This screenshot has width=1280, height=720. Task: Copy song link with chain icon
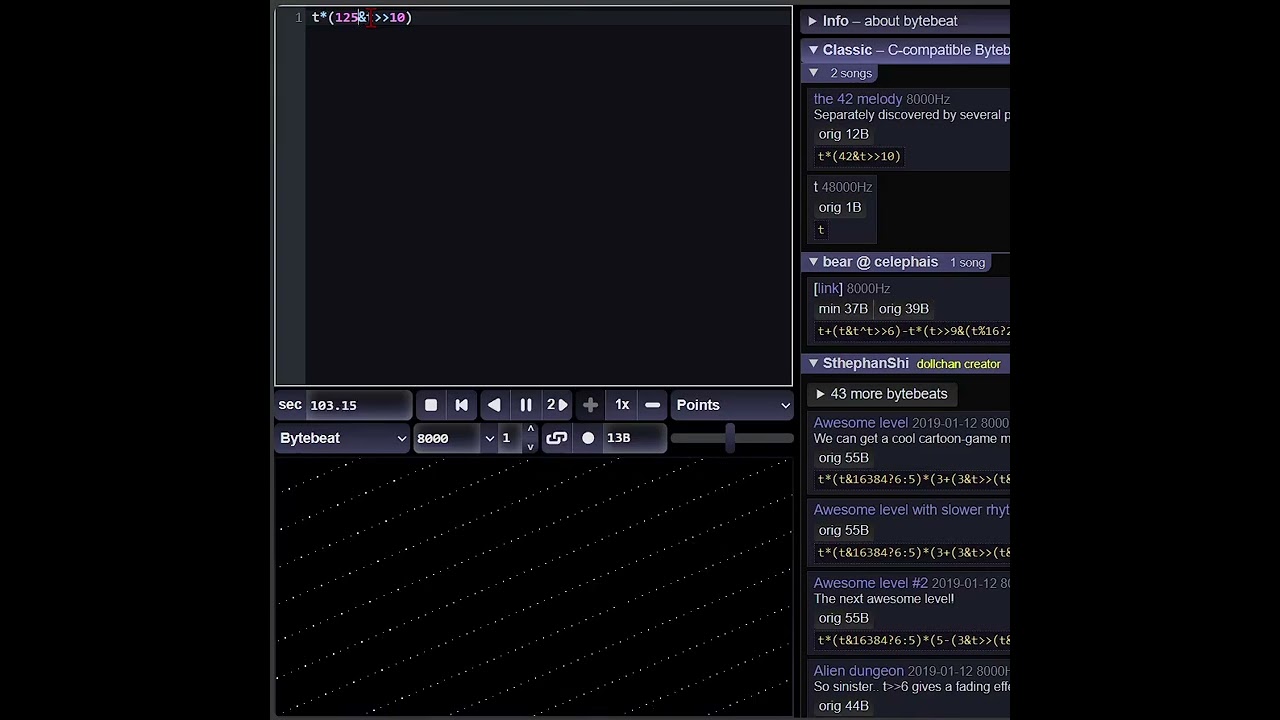tap(557, 438)
